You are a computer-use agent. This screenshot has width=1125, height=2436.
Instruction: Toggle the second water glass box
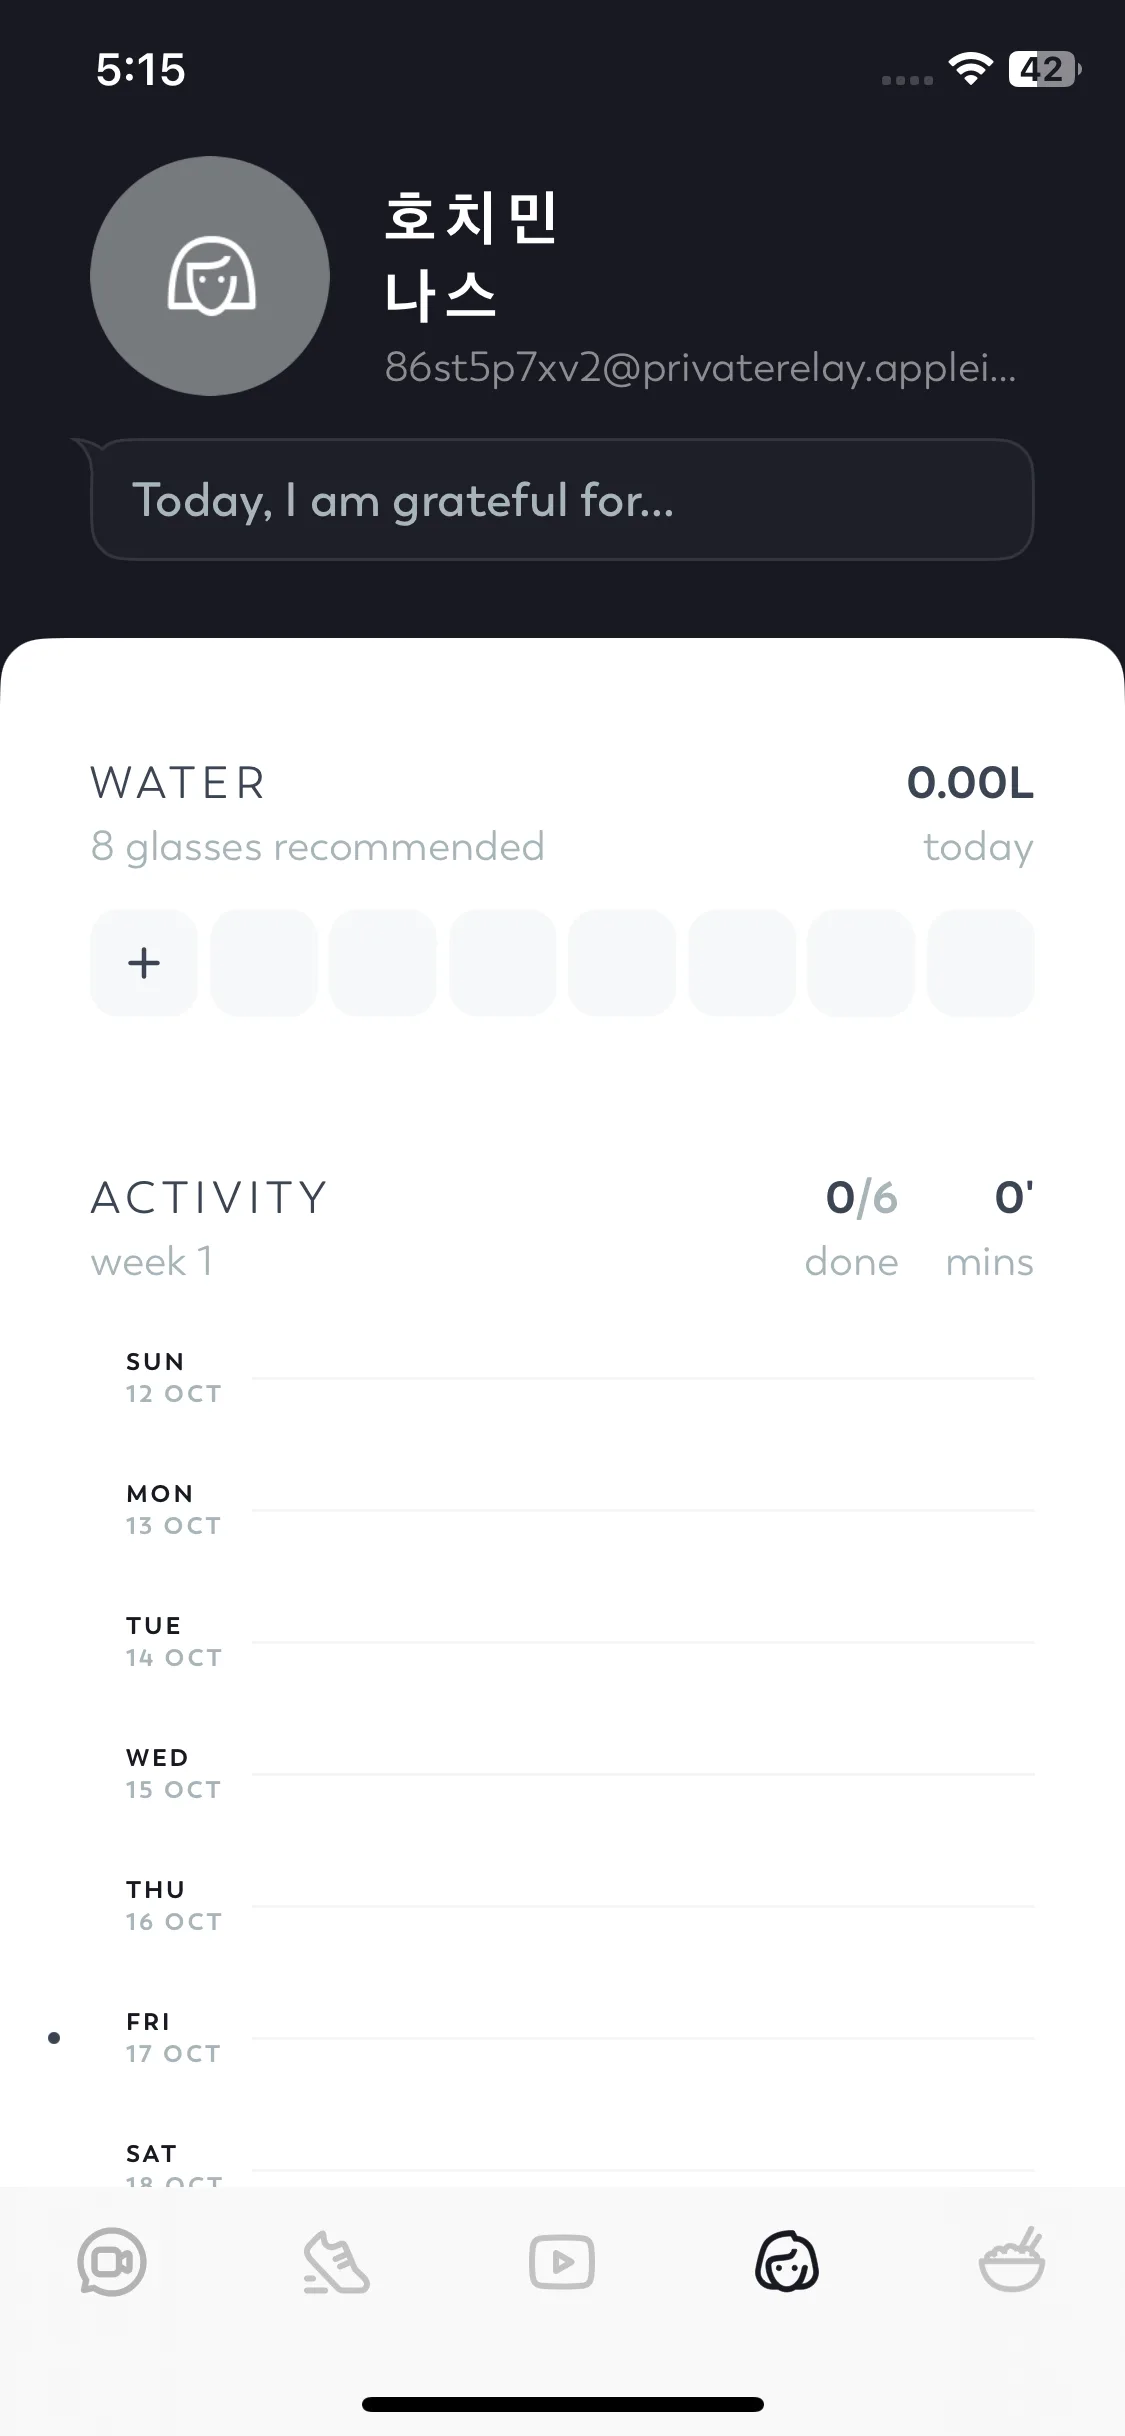264,963
